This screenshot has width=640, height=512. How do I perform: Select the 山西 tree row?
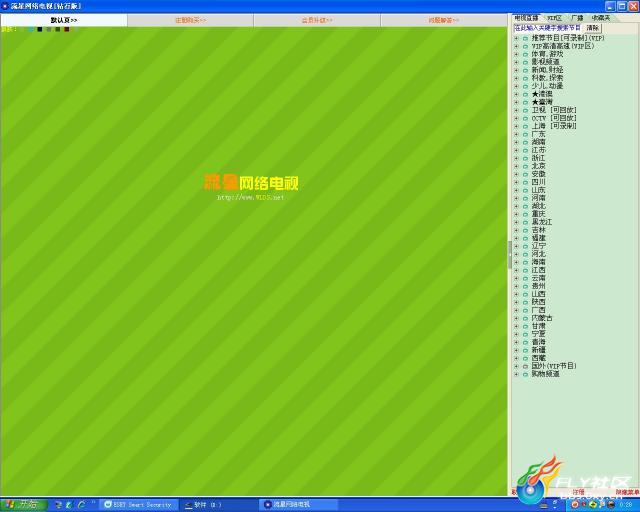pos(538,294)
